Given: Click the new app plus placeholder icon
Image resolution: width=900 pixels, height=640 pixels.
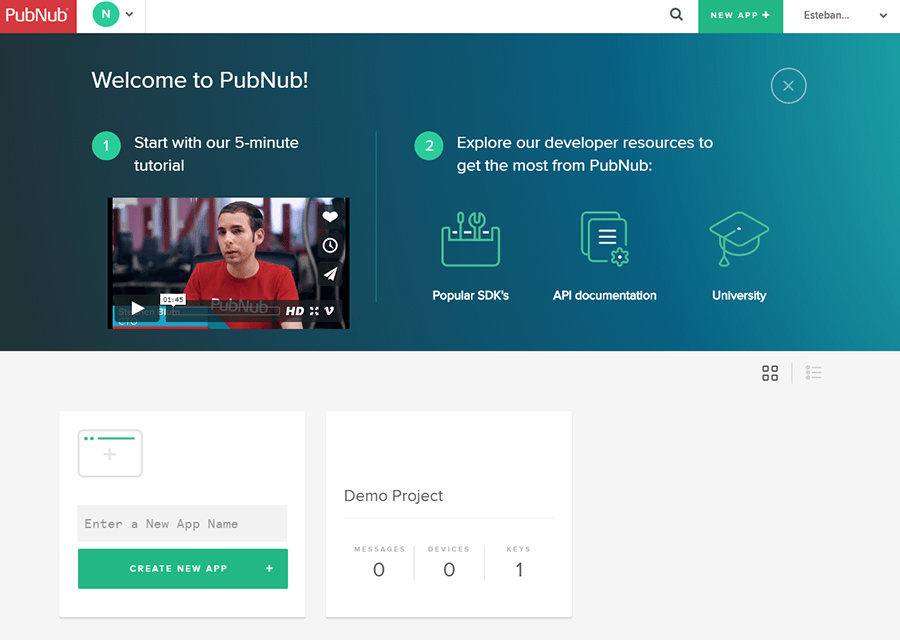Looking at the screenshot, I should coord(110,453).
